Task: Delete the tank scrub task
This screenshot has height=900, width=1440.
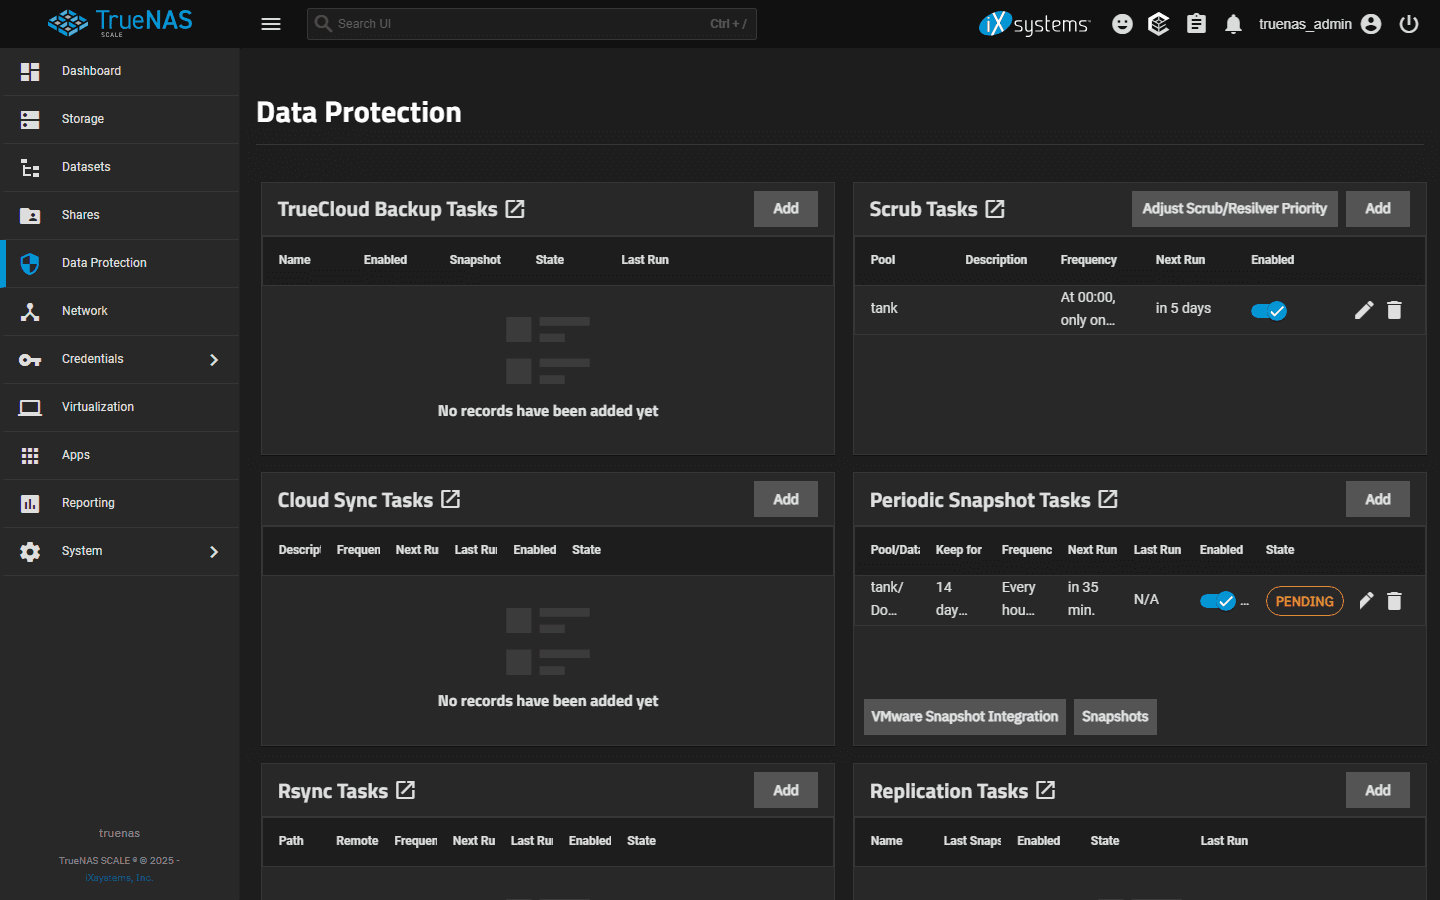Action: coord(1394,310)
